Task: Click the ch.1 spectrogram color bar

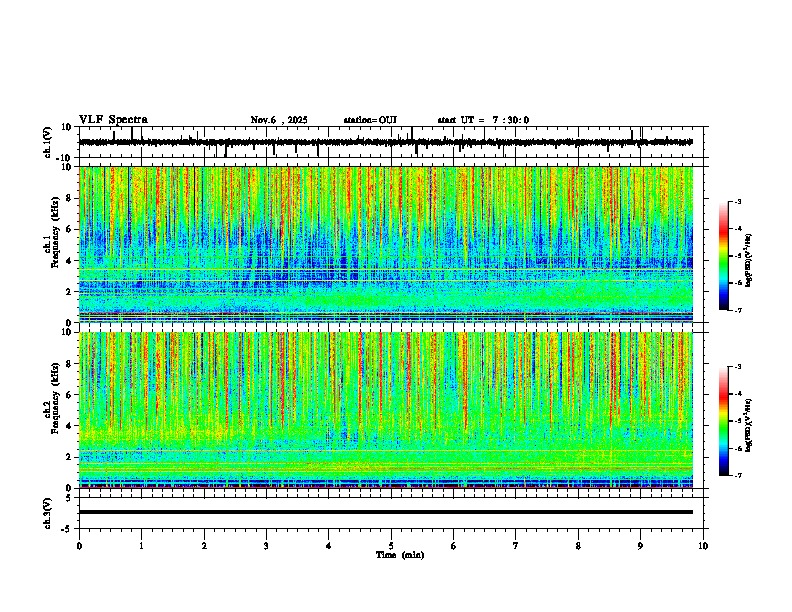Action: 723,256
